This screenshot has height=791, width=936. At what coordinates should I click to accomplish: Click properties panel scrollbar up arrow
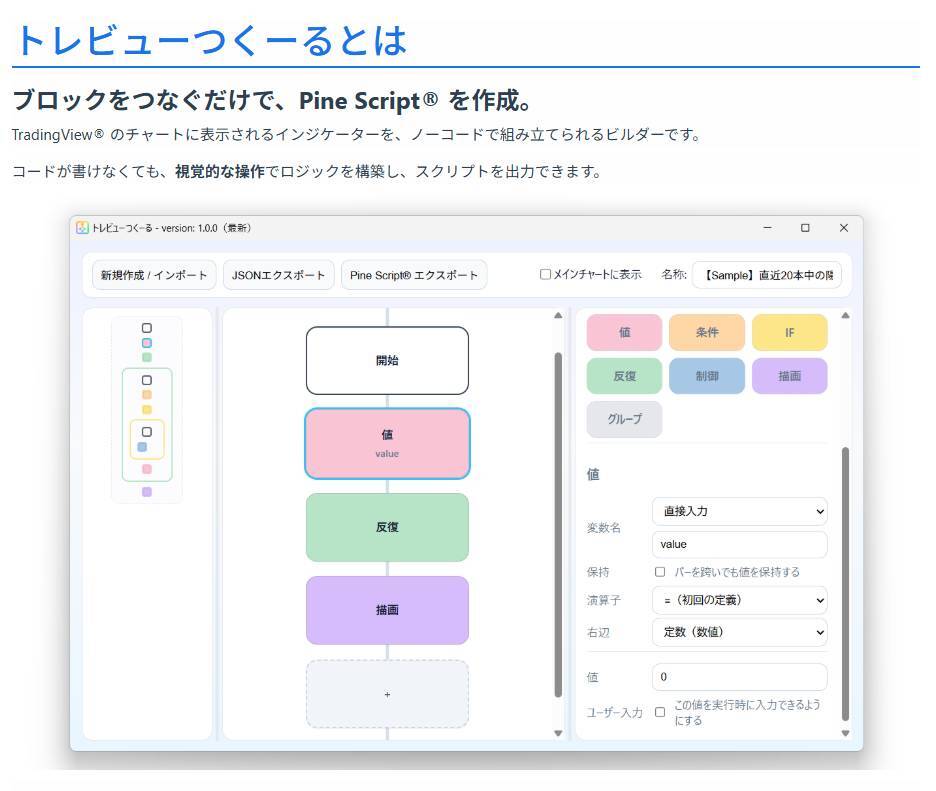845,315
